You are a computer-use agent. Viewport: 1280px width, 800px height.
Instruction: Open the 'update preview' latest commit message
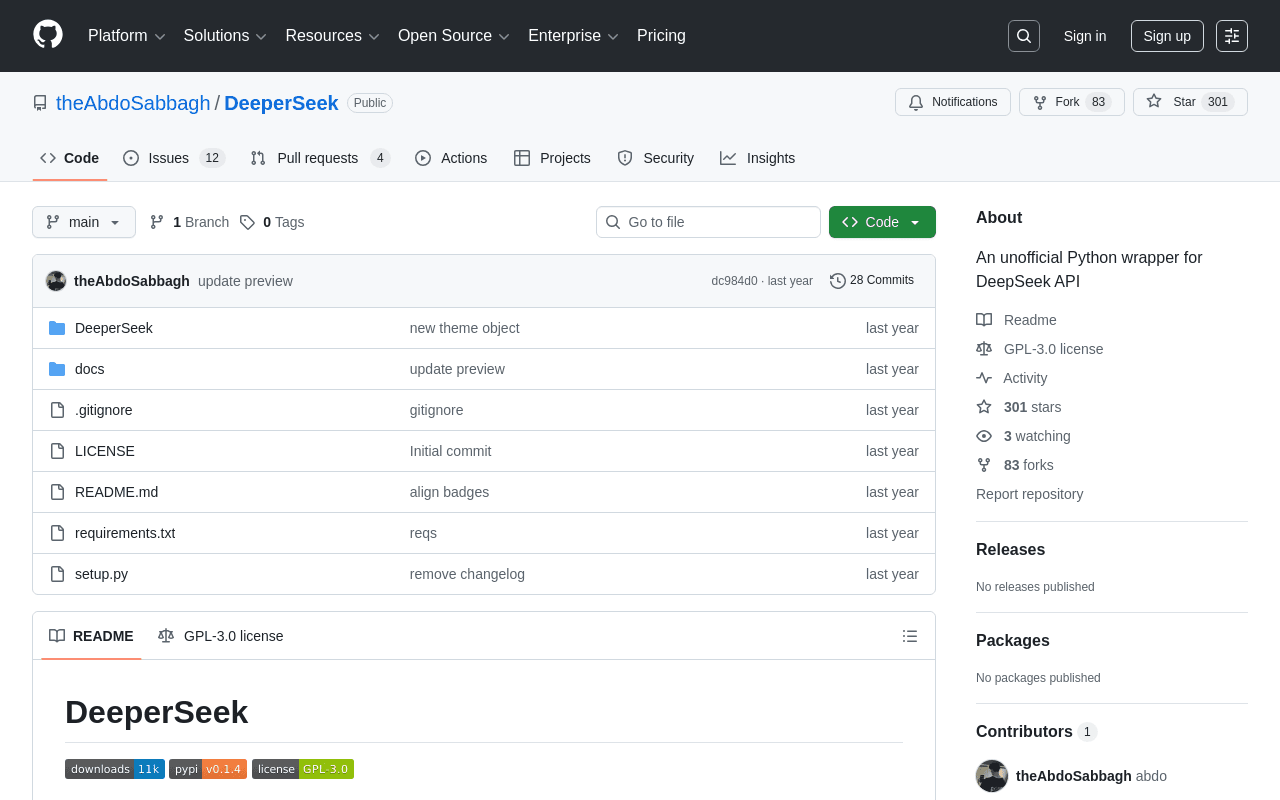click(x=245, y=281)
